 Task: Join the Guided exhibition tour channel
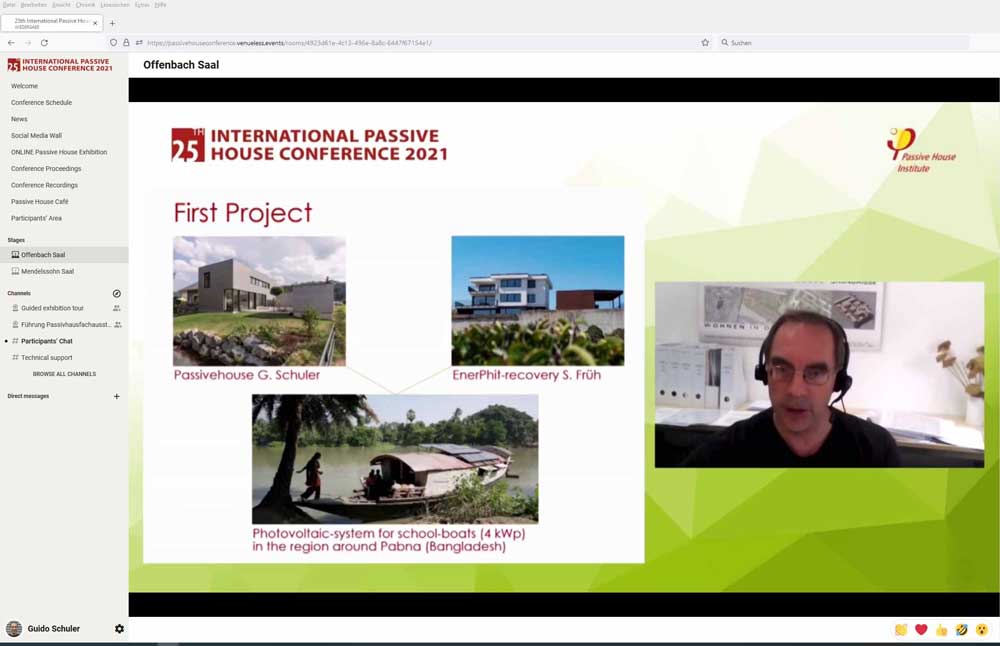coord(52,308)
